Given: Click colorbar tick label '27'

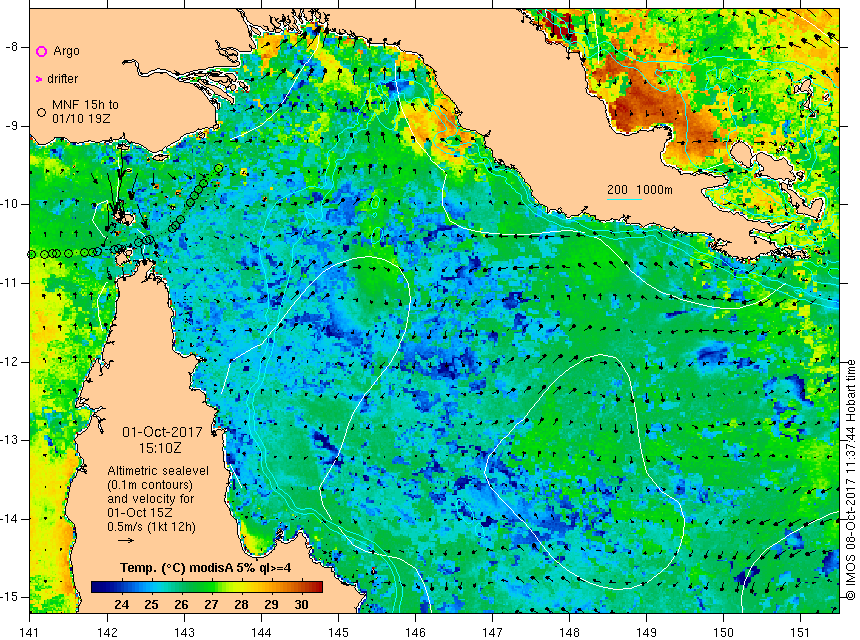Looking at the screenshot, I should (211, 604).
